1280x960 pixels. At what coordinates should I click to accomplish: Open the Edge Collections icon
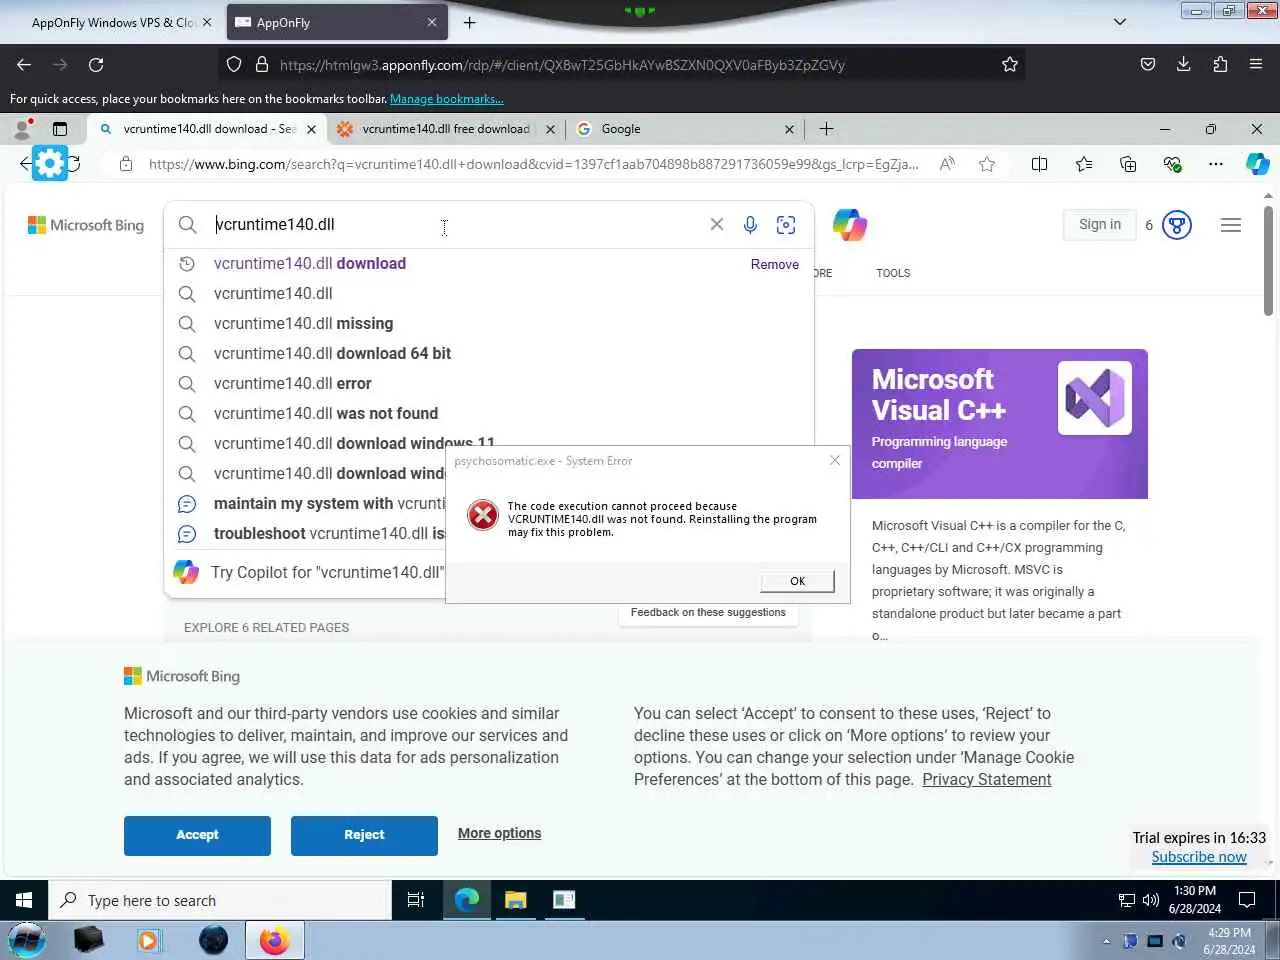pos(1128,164)
